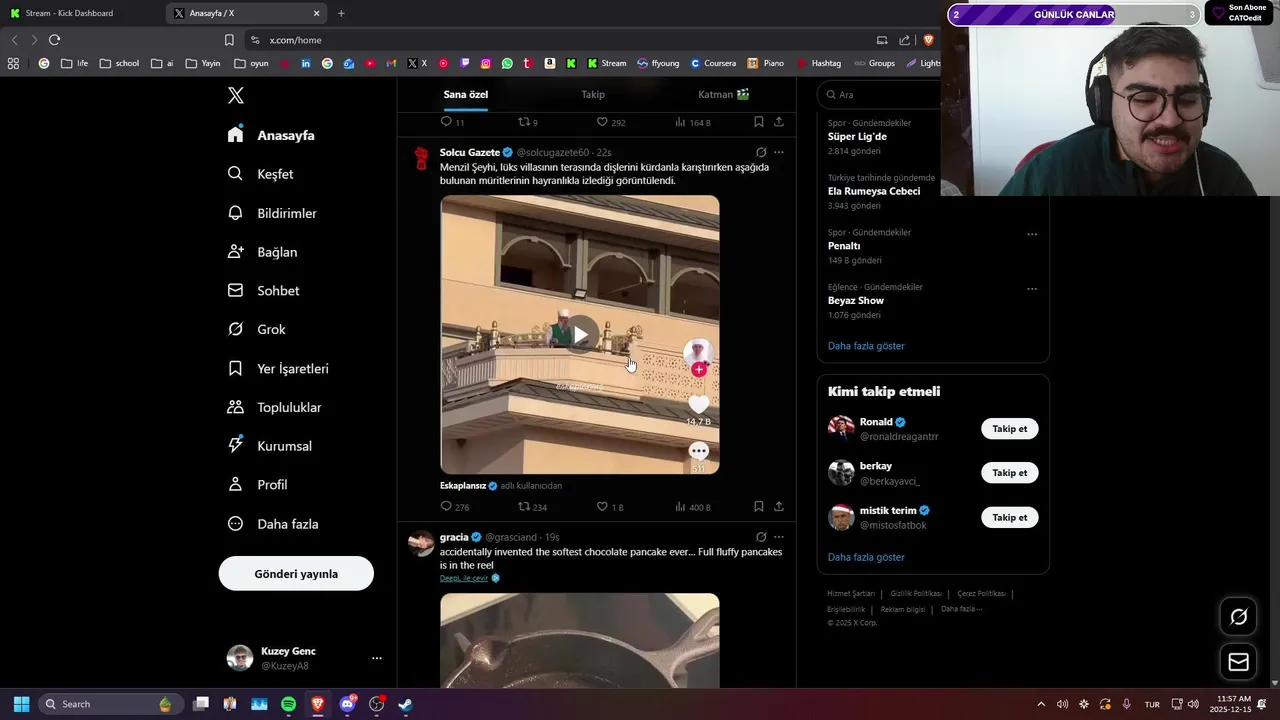Play the Solcu Gazete video
1280x720 pixels.
tap(580, 334)
